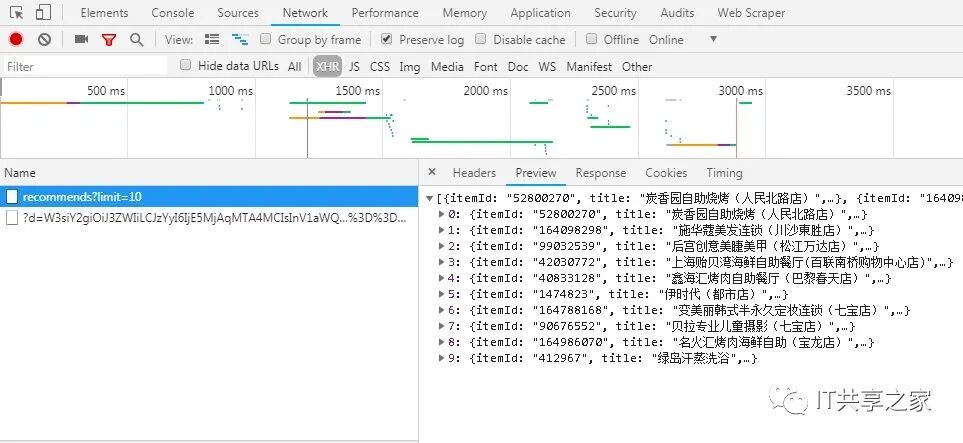This screenshot has width=963, height=443.
Task: Toggle the device toolbar icon
Action: [x=43, y=12]
